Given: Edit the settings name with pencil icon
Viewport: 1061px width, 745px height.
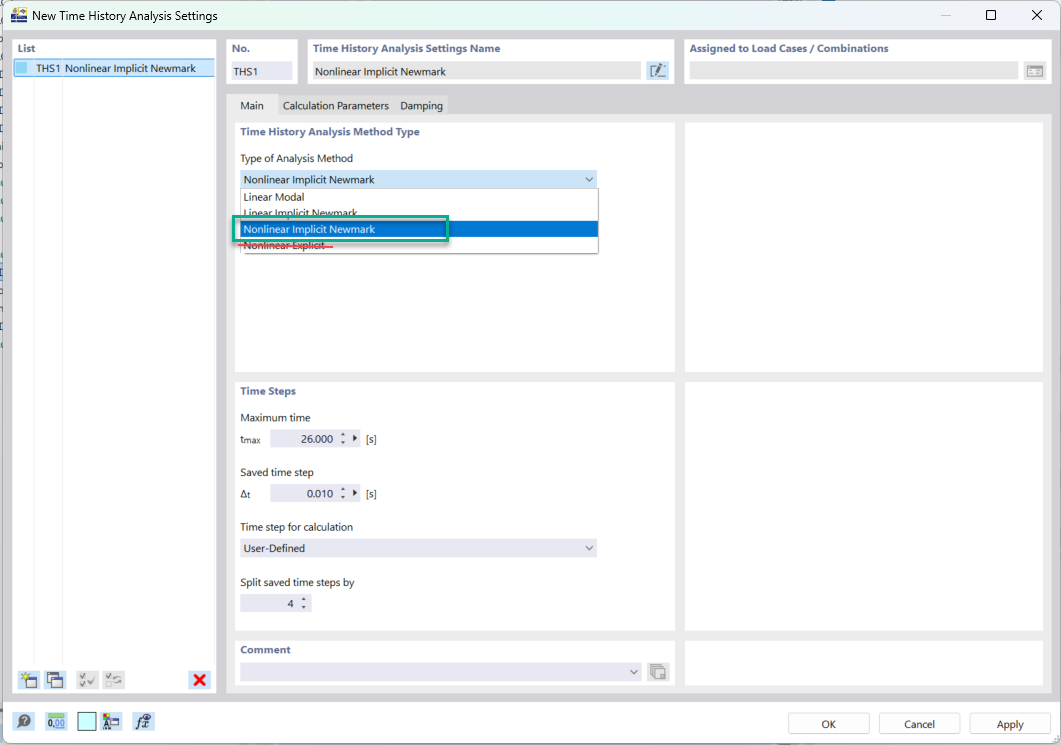Looking at the screenshot, I should click(658, 71).
